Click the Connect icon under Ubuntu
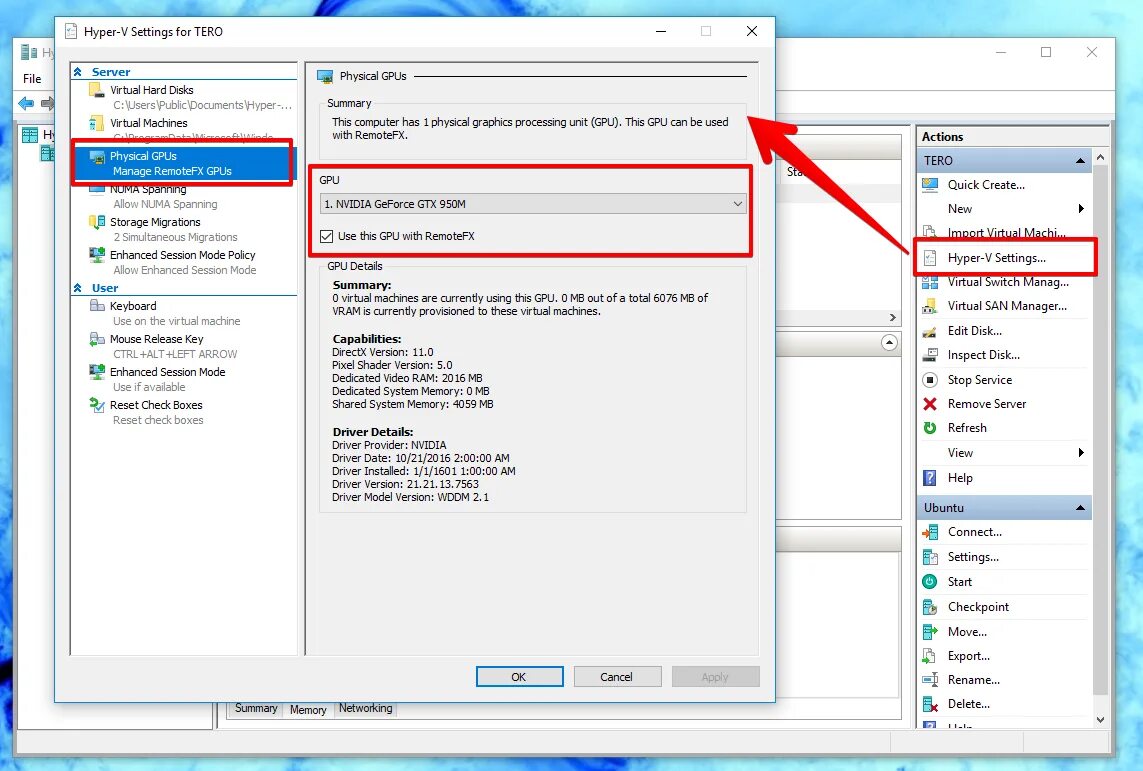 tap(930, 532)
